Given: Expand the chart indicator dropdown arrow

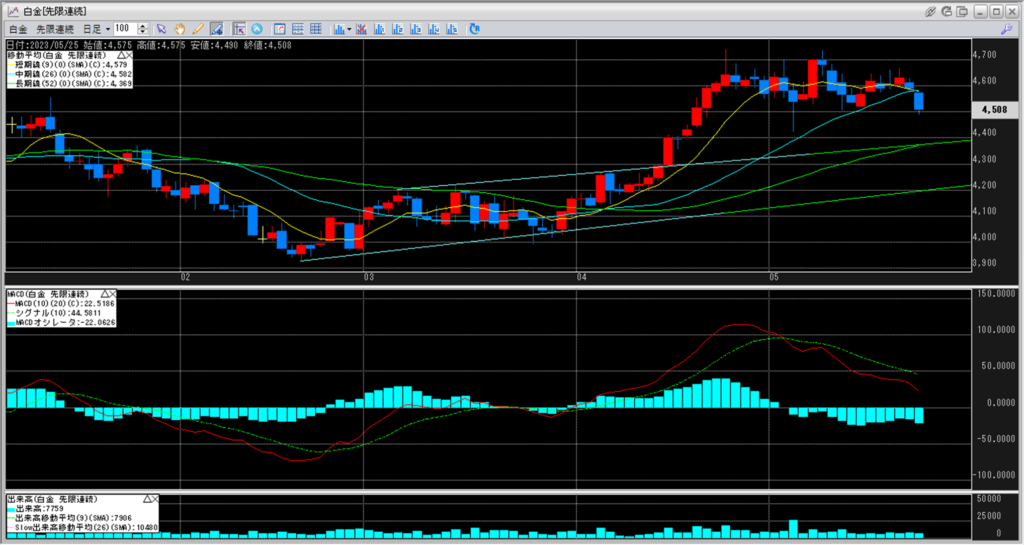Looking at the screenshot, I should pyautogui.click(x=351, y=29).
